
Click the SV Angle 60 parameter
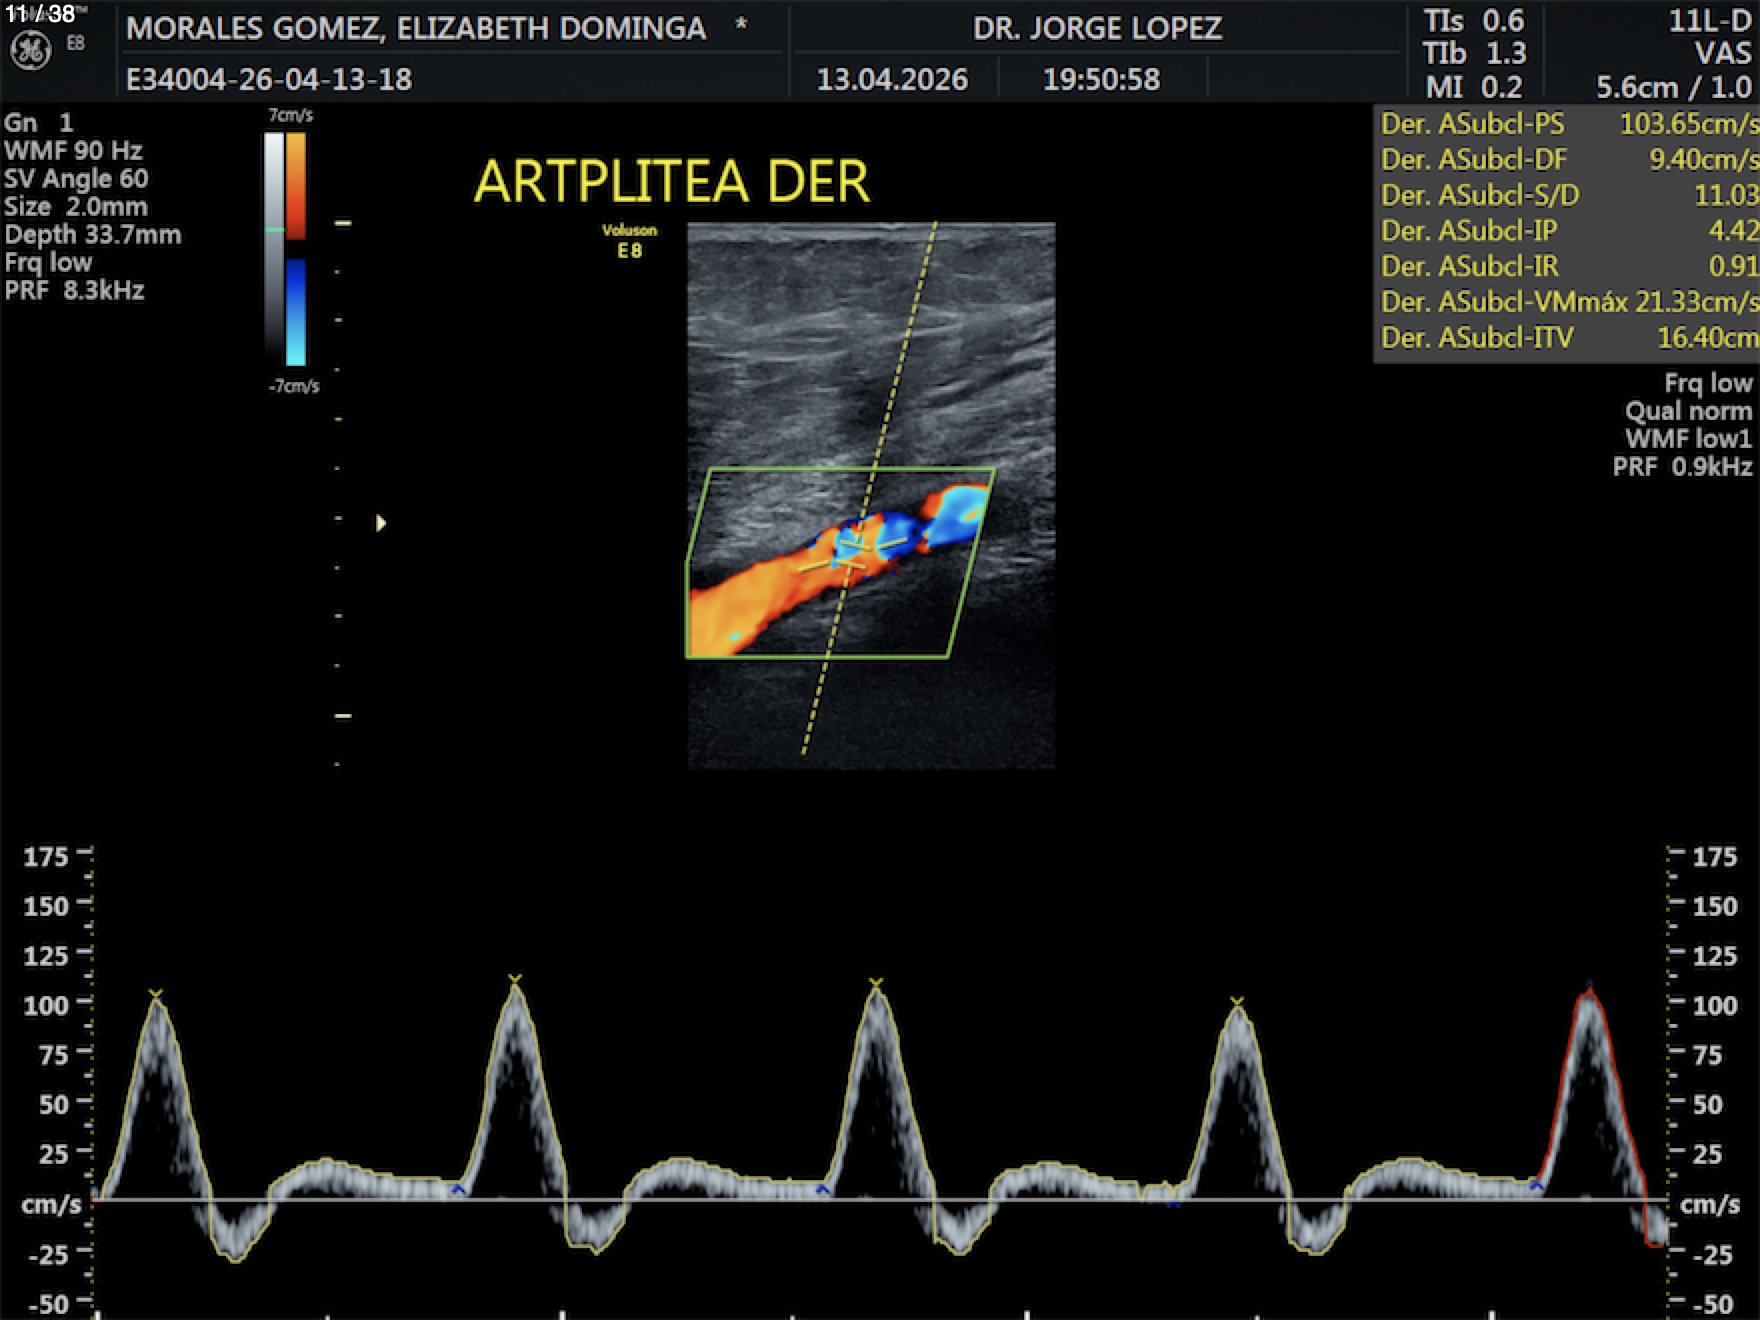pyautogui.click(x=76, y=179)
